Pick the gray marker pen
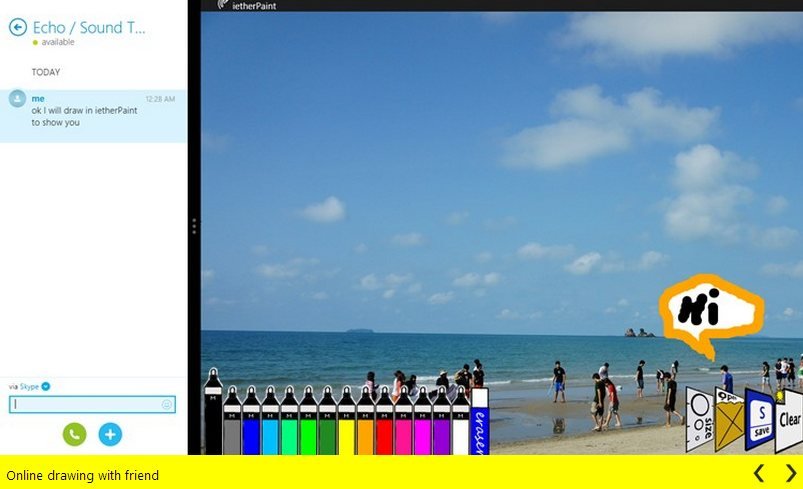The image size is (803, 489). 232,421
